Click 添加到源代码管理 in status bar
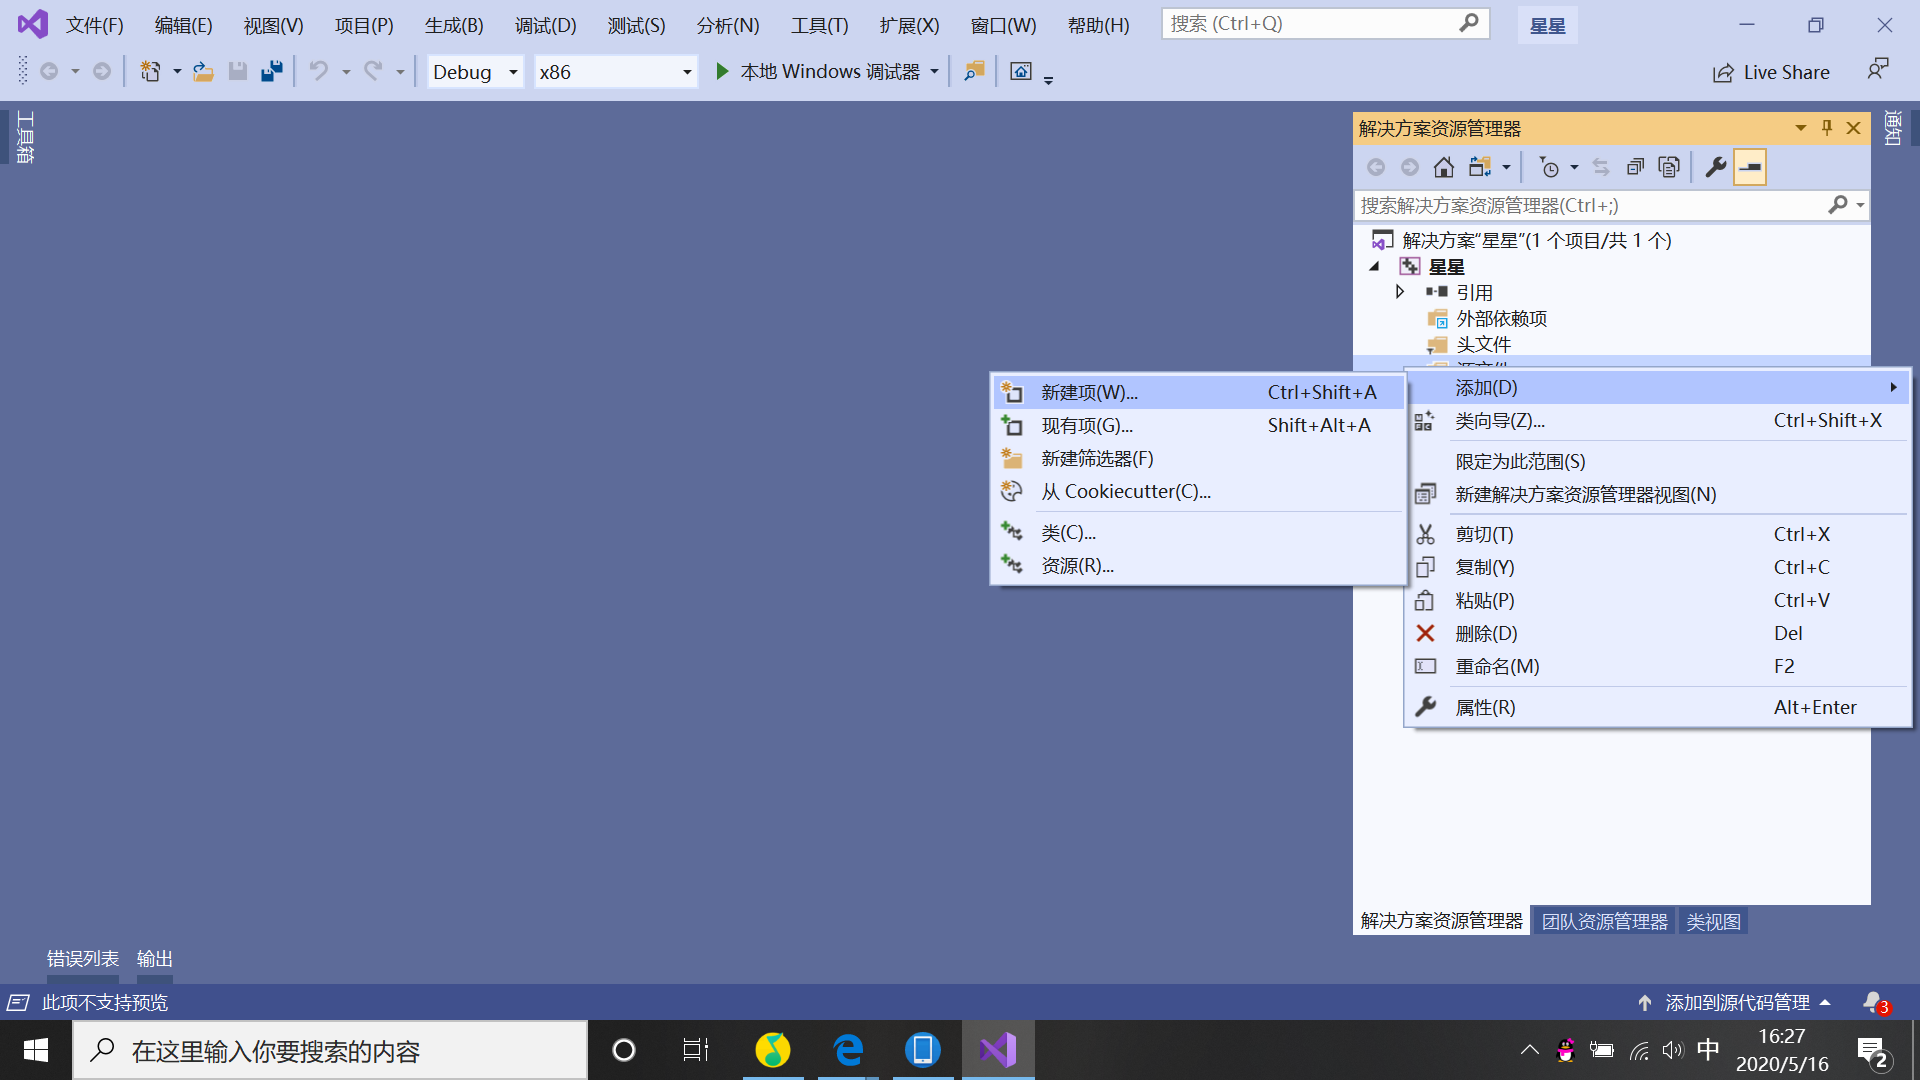The image size is (1920, 1080). coord(1736,1002)
